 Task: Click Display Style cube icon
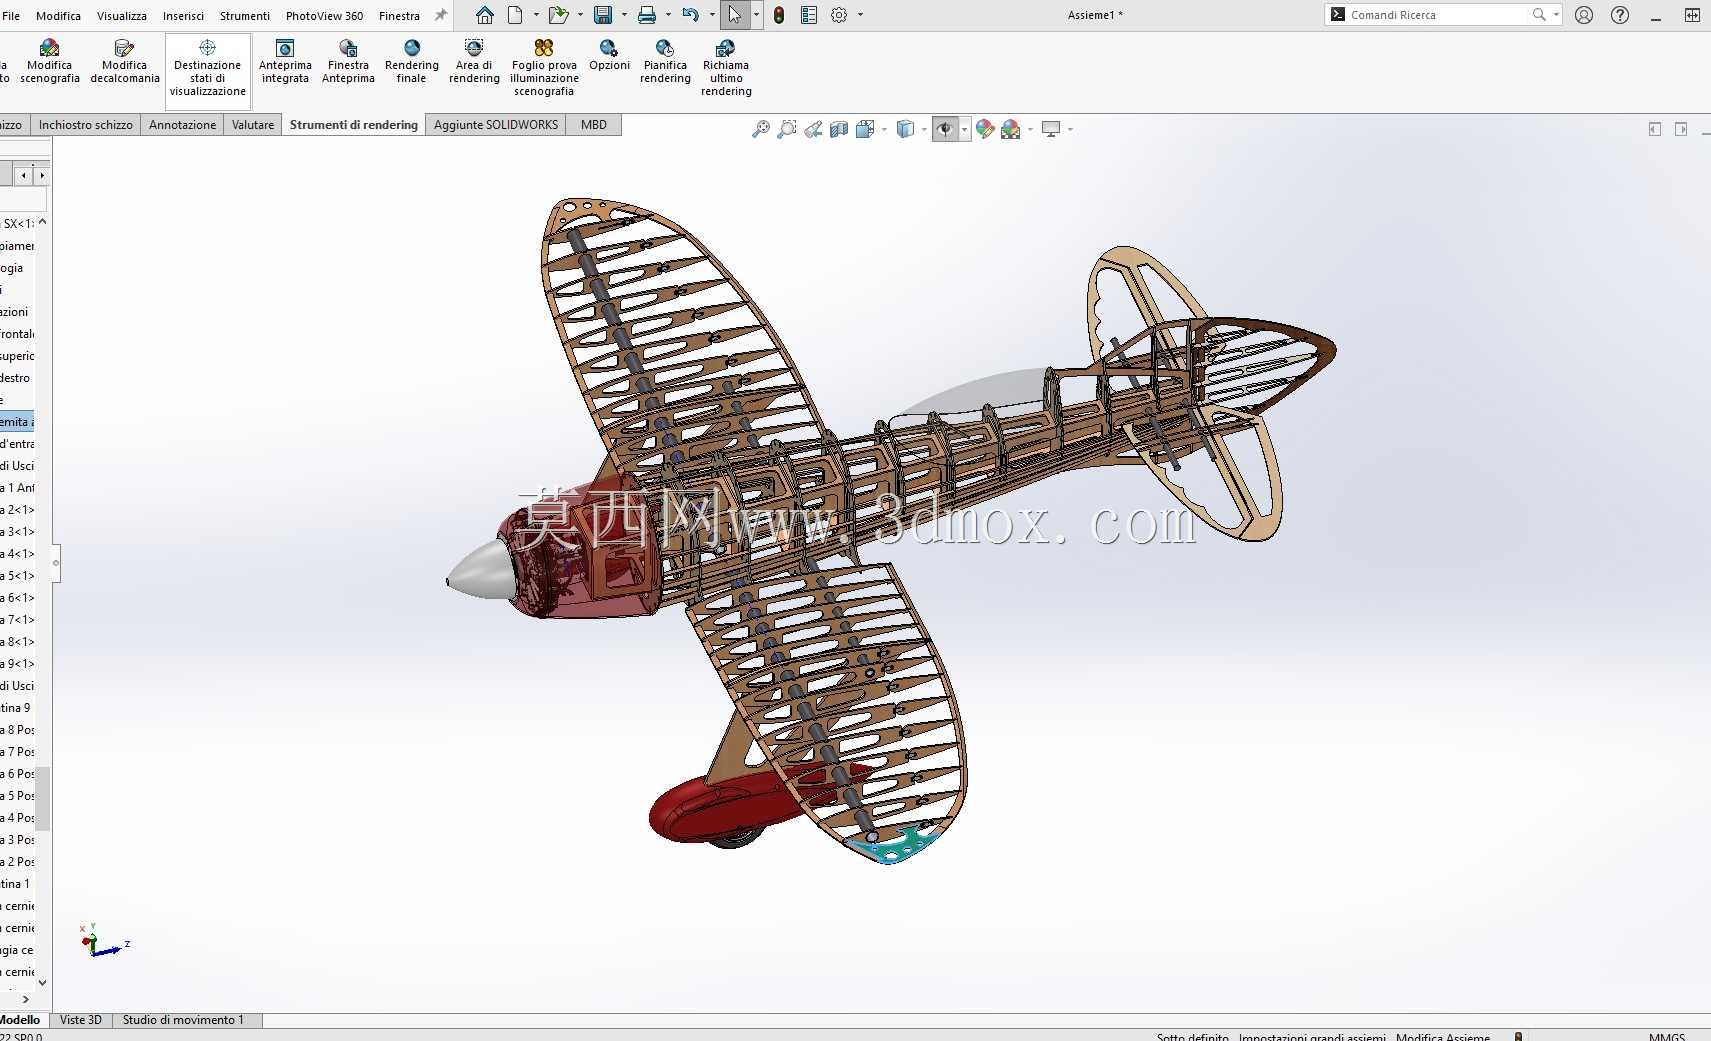point(905,129)
